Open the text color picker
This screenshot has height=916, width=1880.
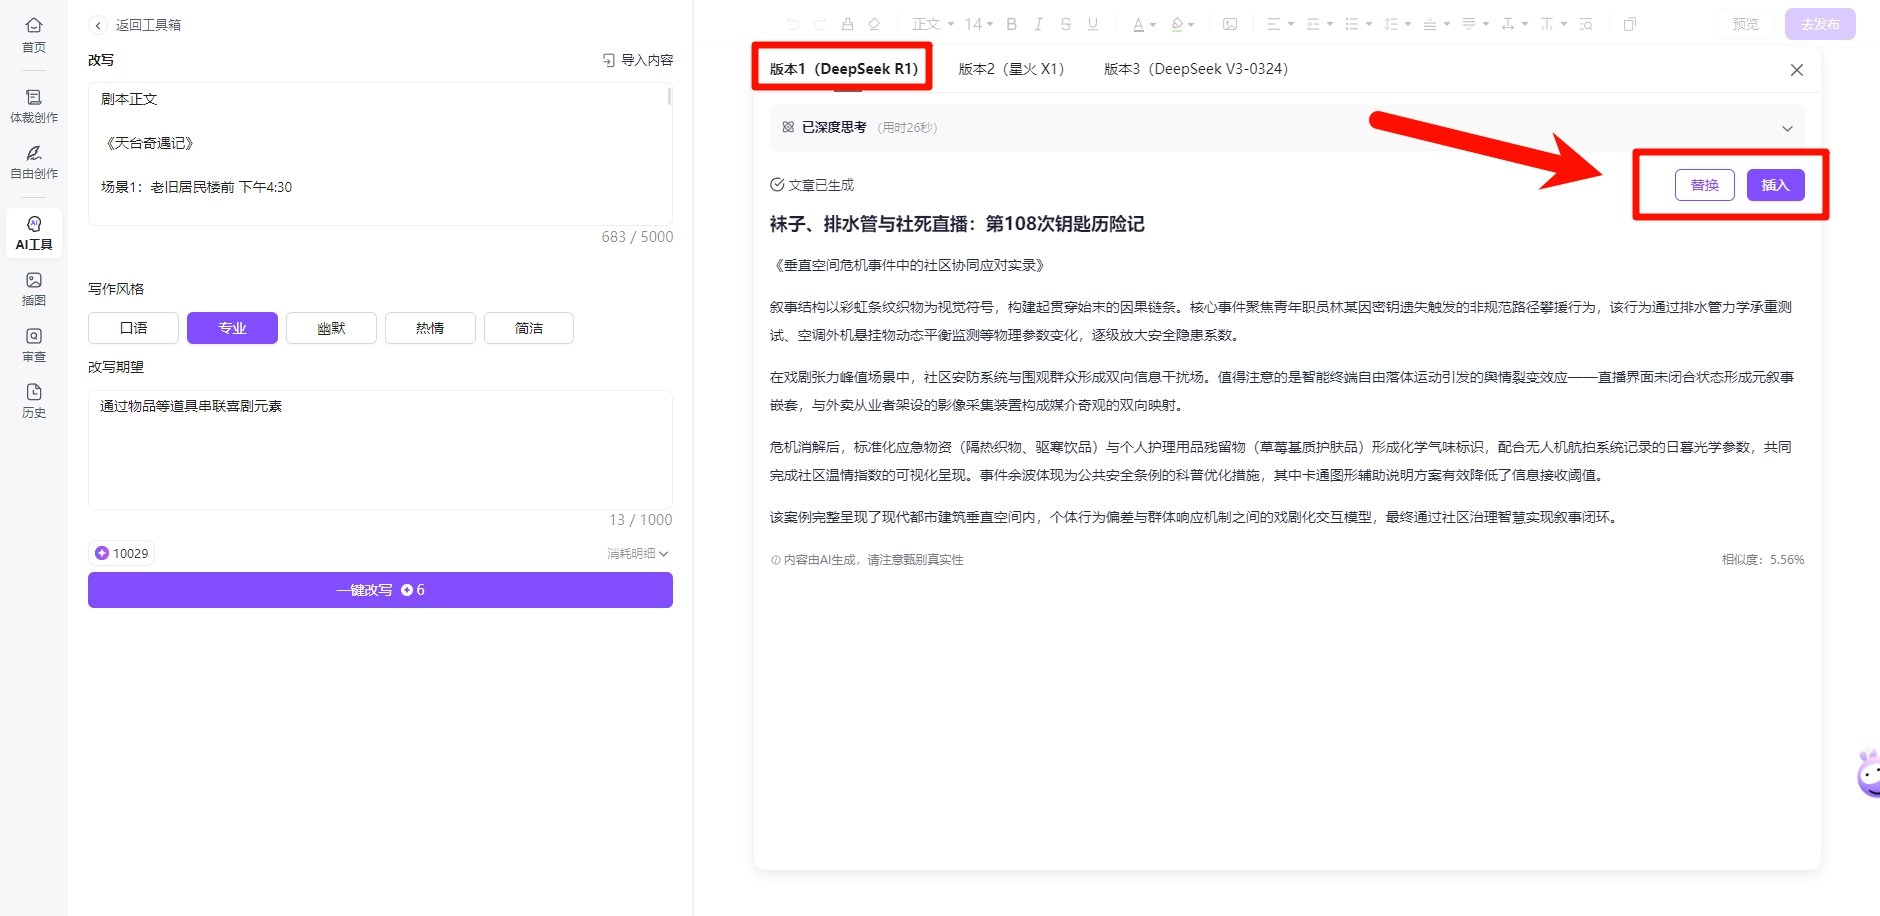1140,23
